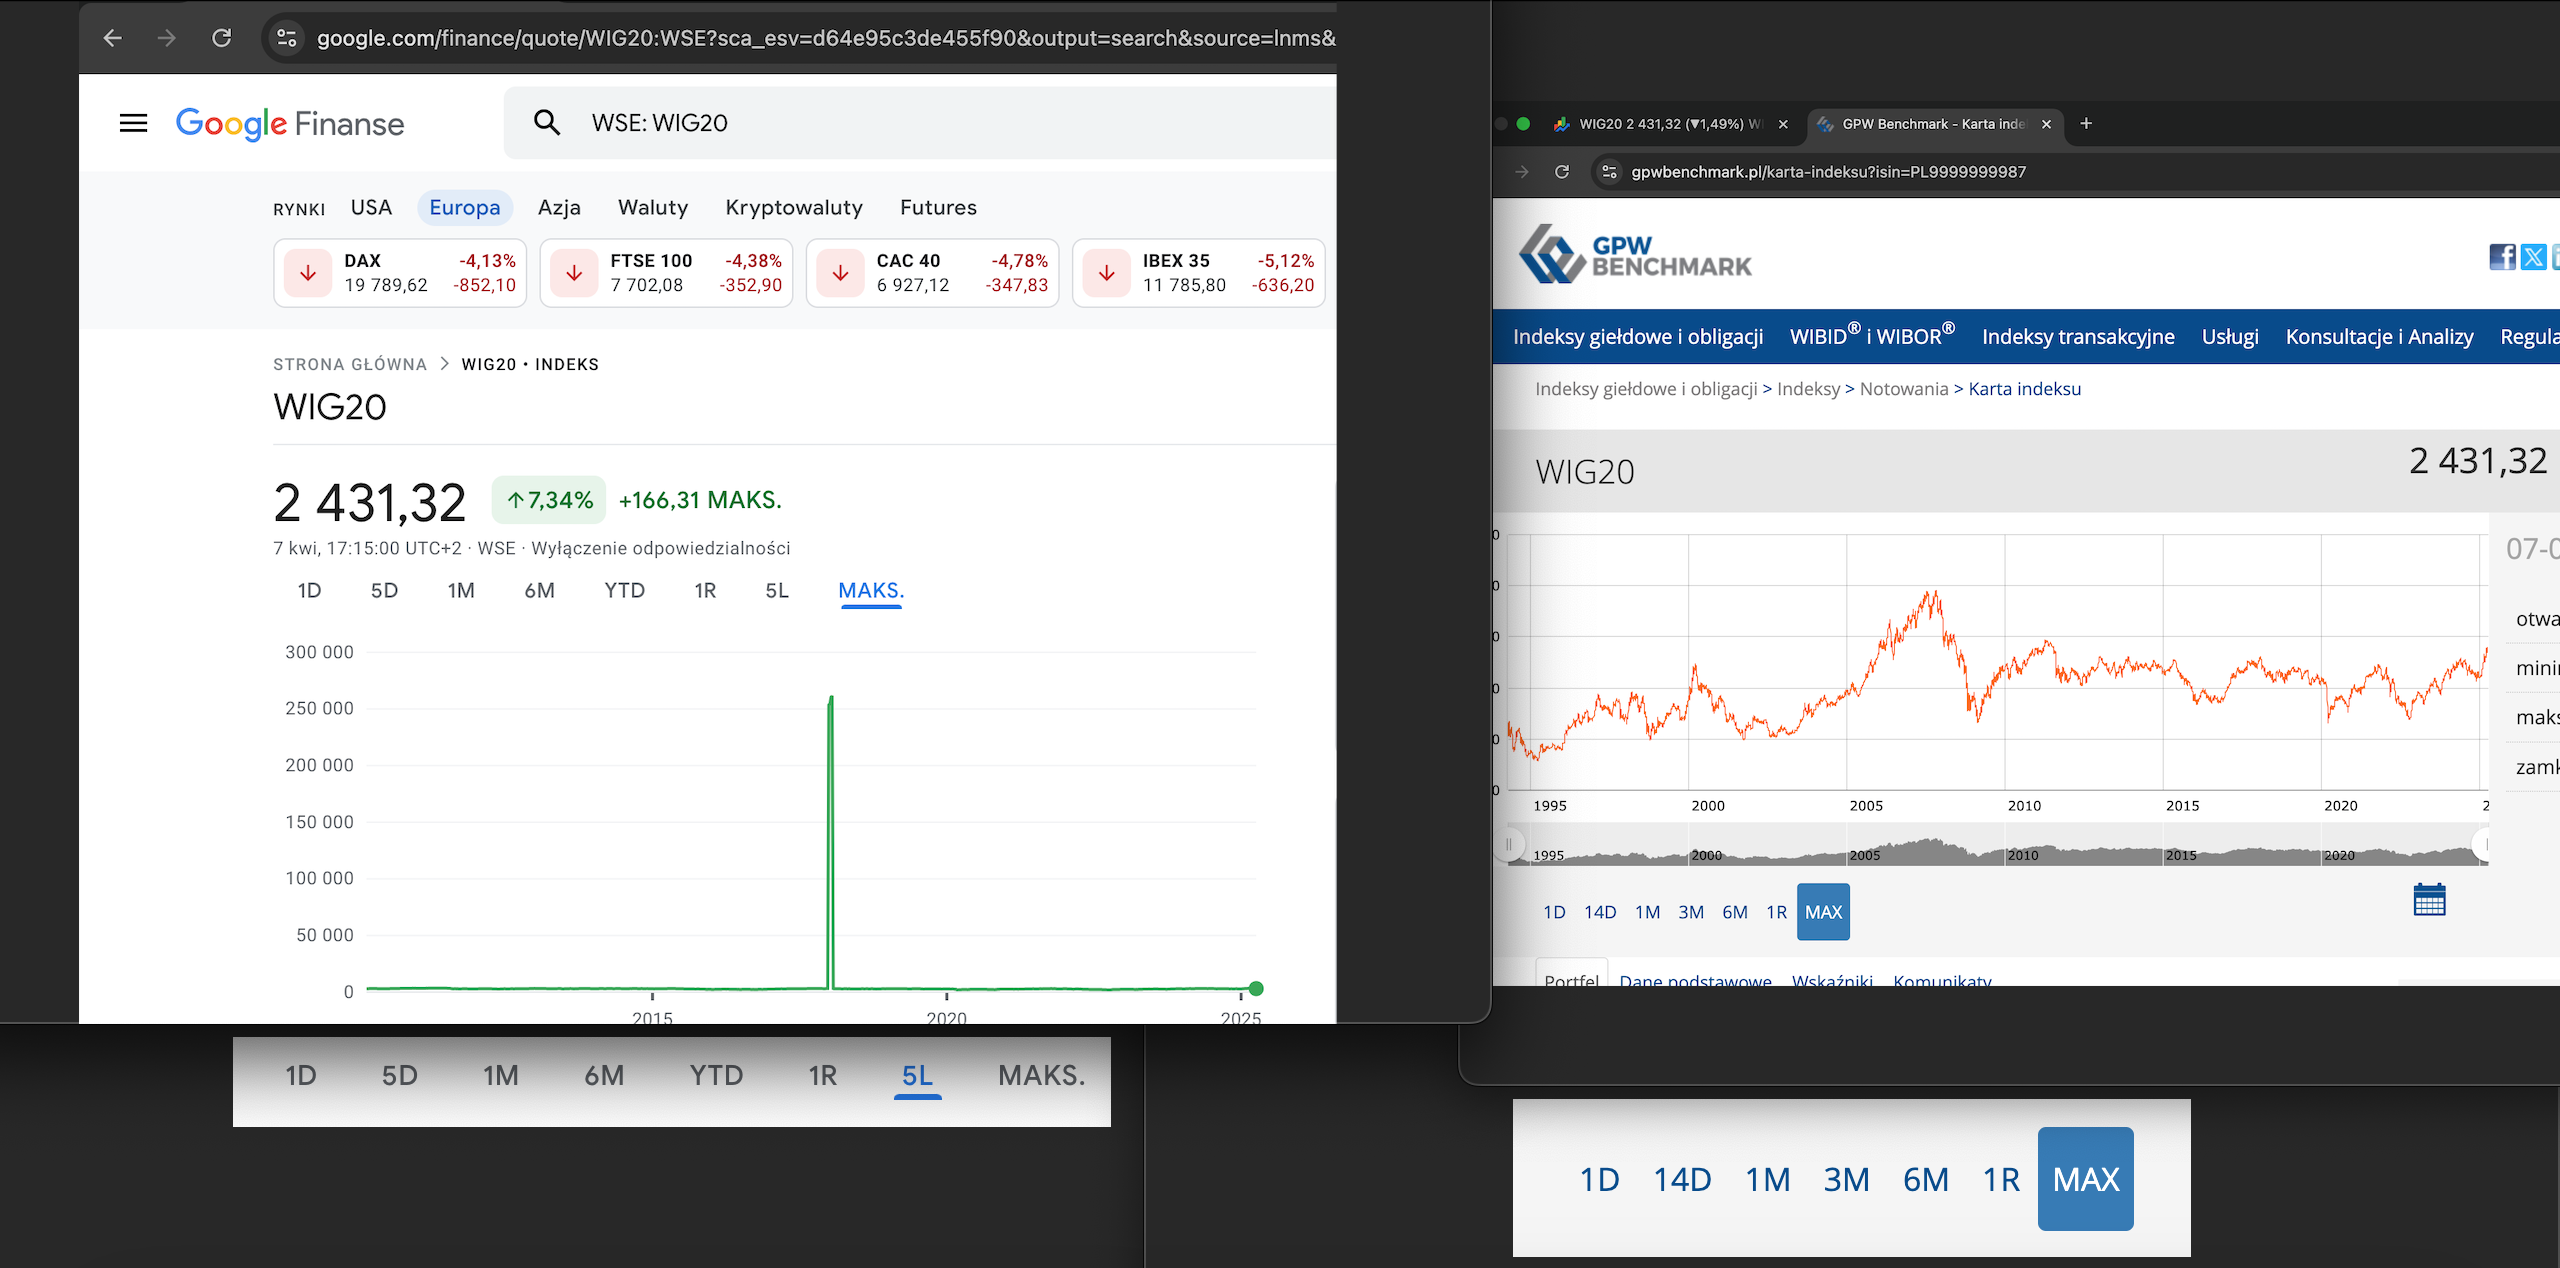The width and height of the screenshot is (2560, 1268).
Task: Select the Europa markets chip
Action: pyautogui.click(x=464, y=207)
